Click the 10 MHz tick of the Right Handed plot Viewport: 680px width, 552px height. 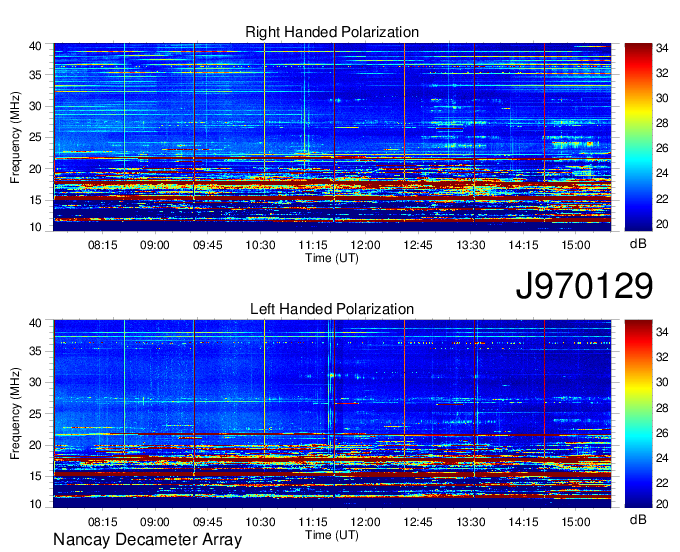coord(35,227)
